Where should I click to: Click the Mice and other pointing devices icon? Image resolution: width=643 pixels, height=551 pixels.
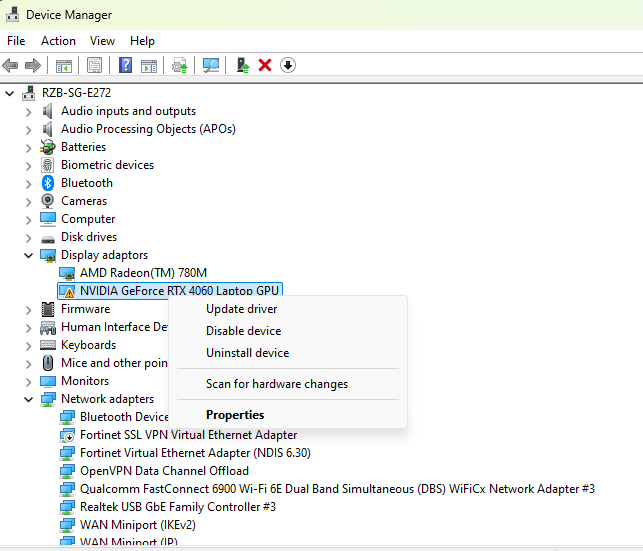48,363
